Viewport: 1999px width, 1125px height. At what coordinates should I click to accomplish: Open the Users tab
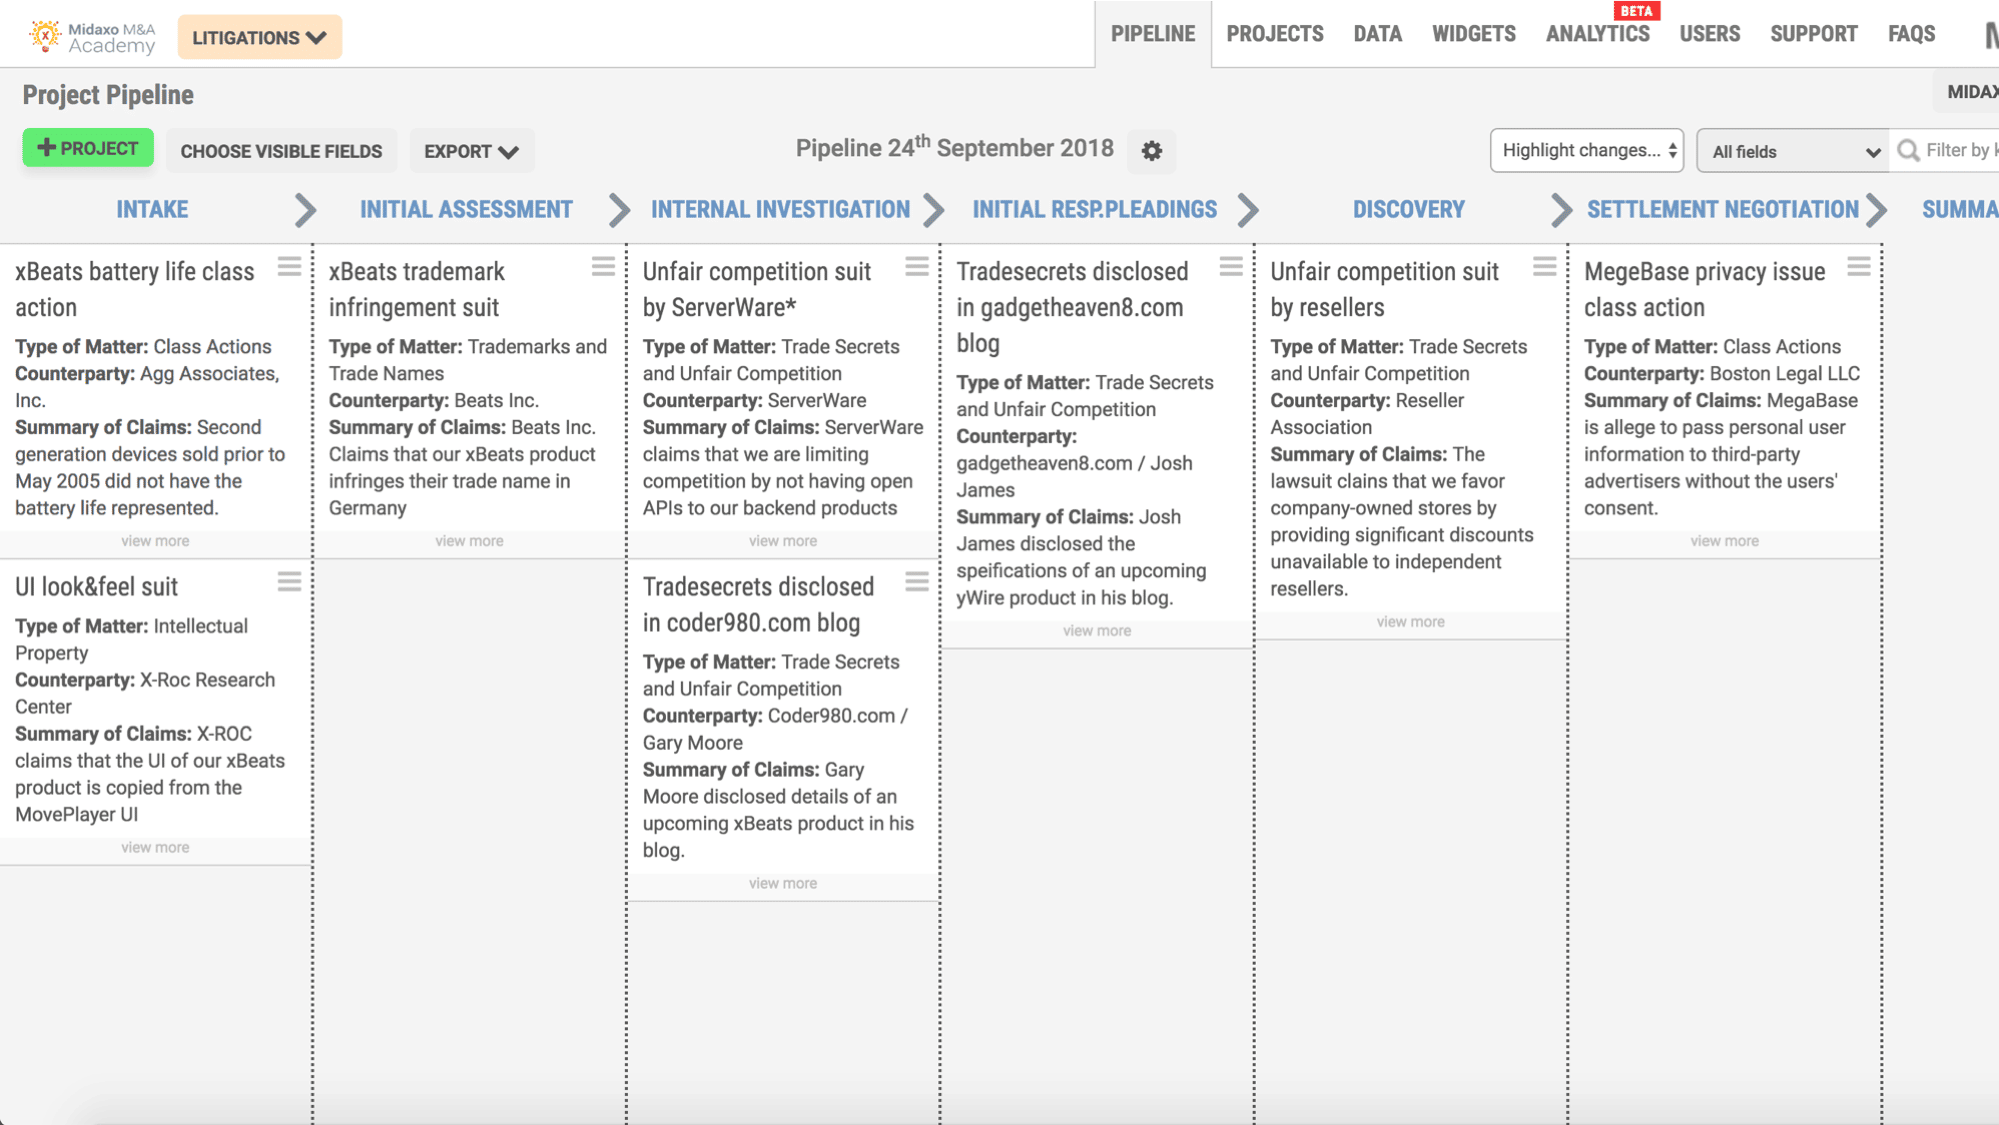1710,34
